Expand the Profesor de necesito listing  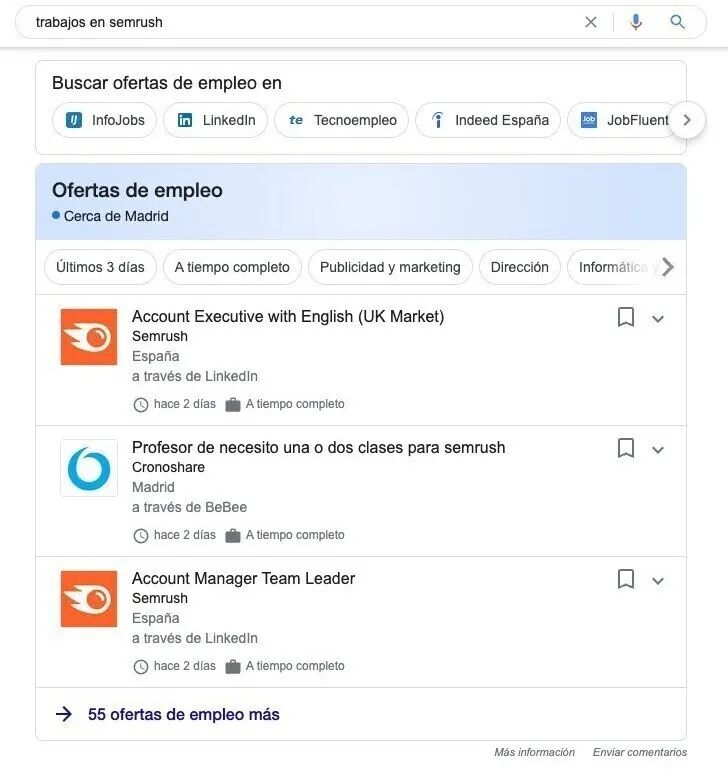[658, 450]
